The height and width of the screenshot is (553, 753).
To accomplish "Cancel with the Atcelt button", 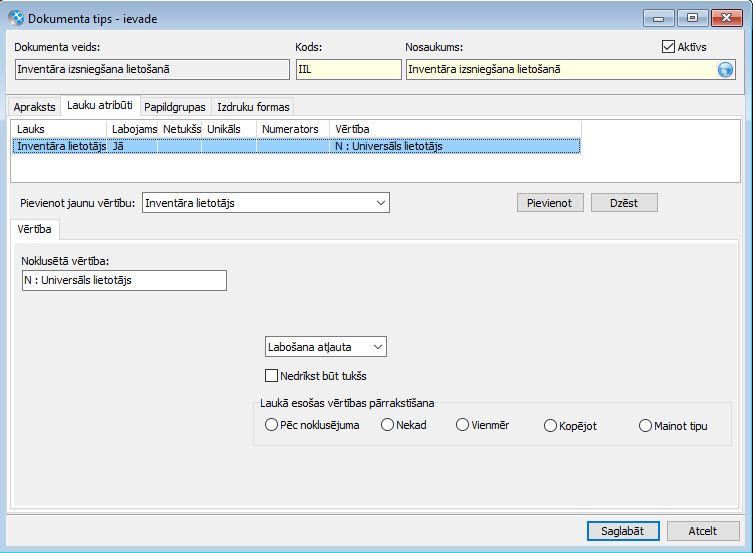I will point(703,531).
